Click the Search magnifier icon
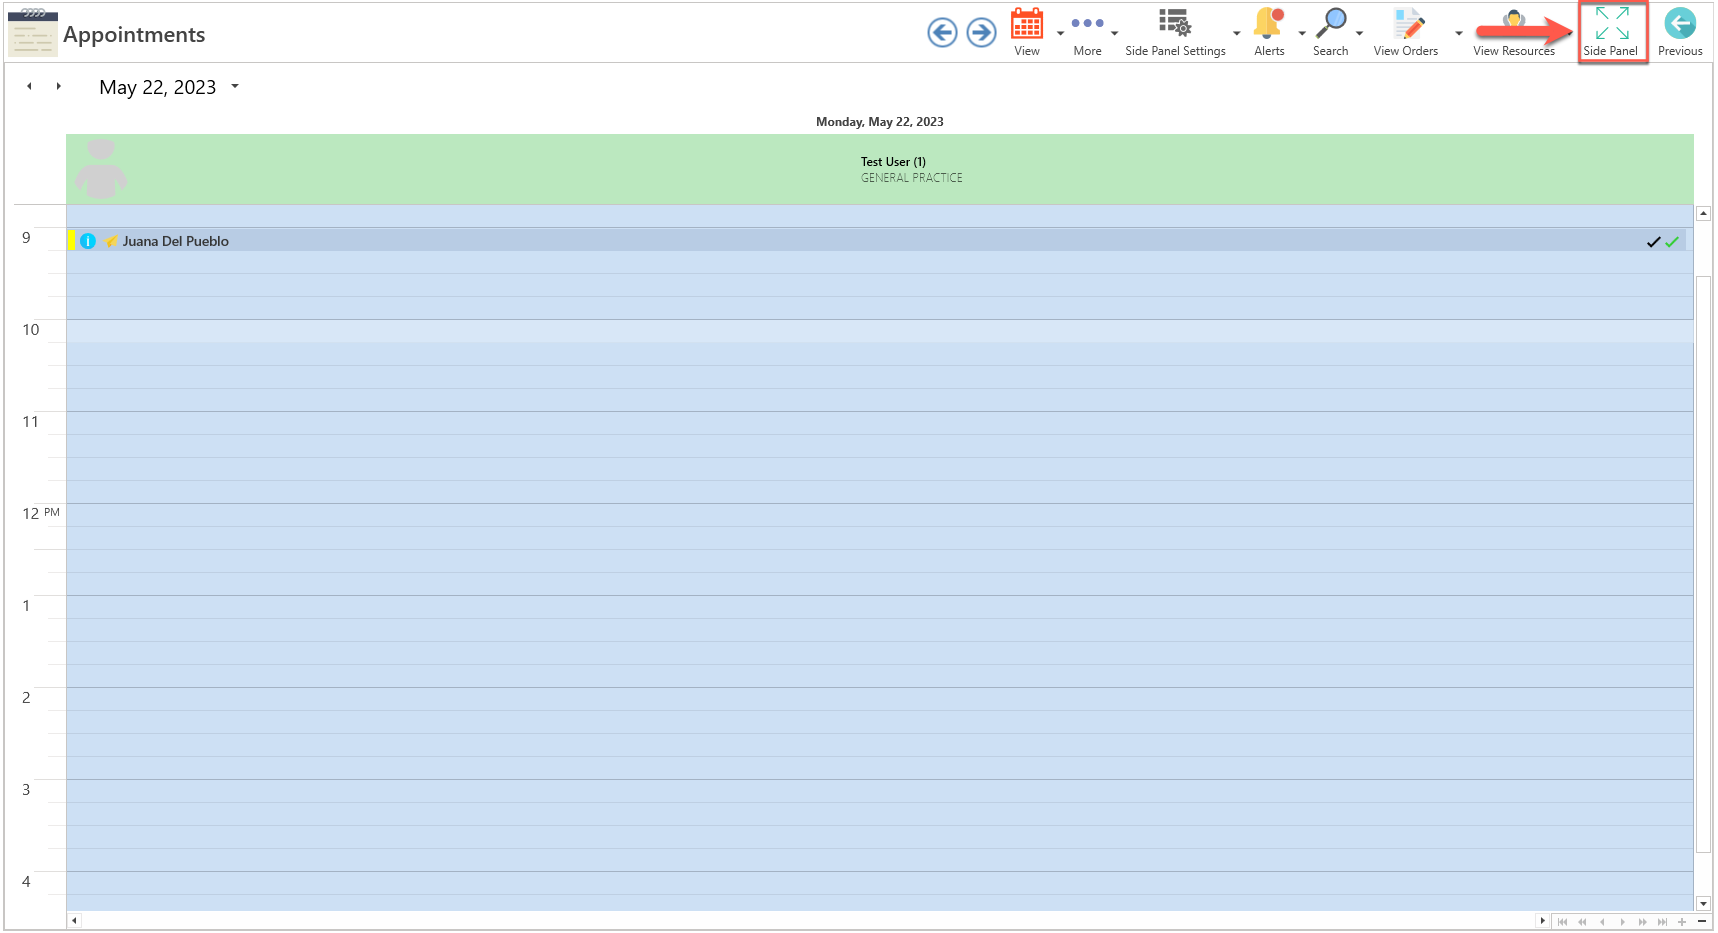Viewport: 1718px width, 933px height. coord(1331,22)
